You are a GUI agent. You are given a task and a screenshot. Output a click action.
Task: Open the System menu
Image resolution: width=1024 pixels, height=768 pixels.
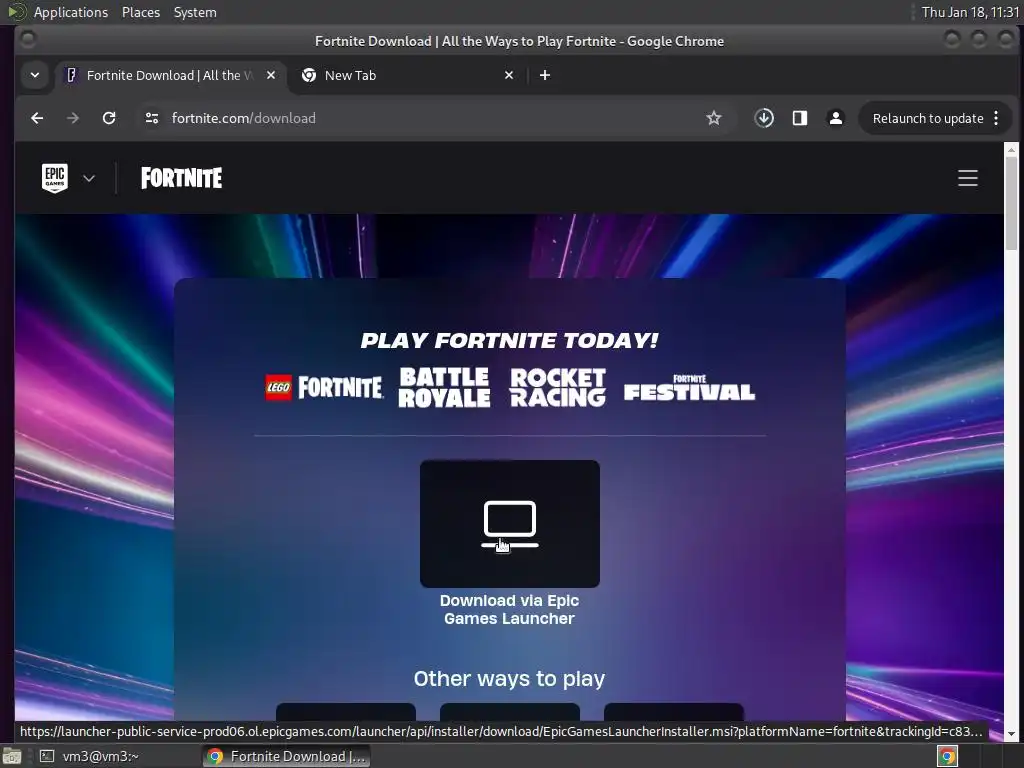click(x=195, y=12)
